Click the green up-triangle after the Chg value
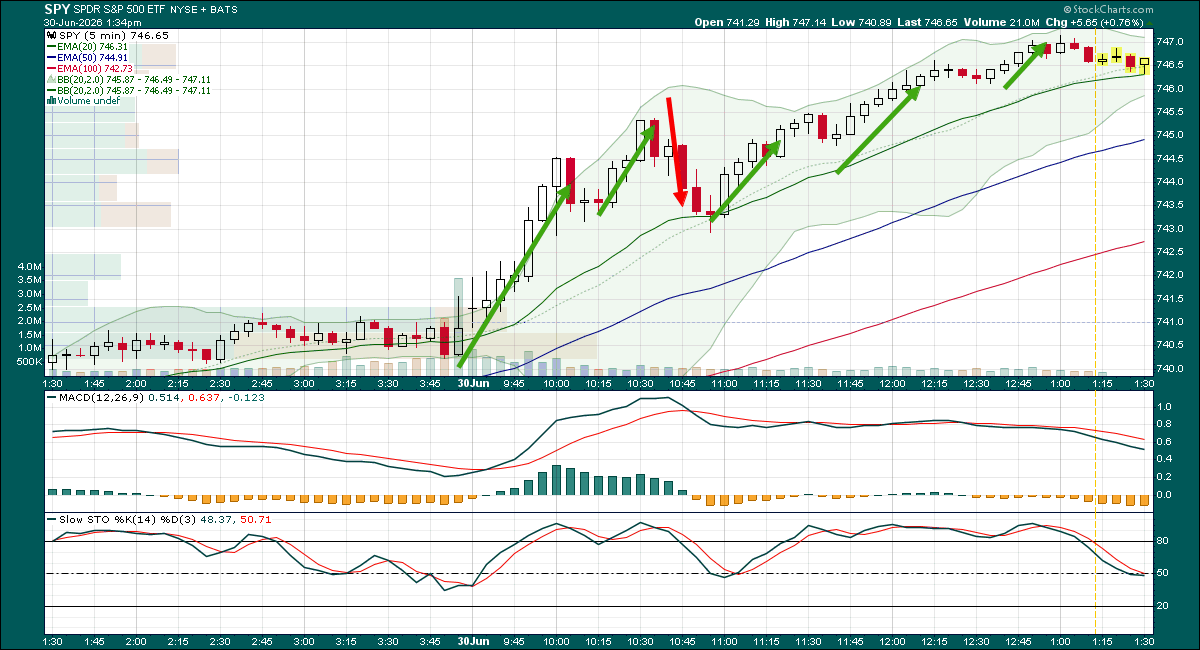 point(1150,21)
